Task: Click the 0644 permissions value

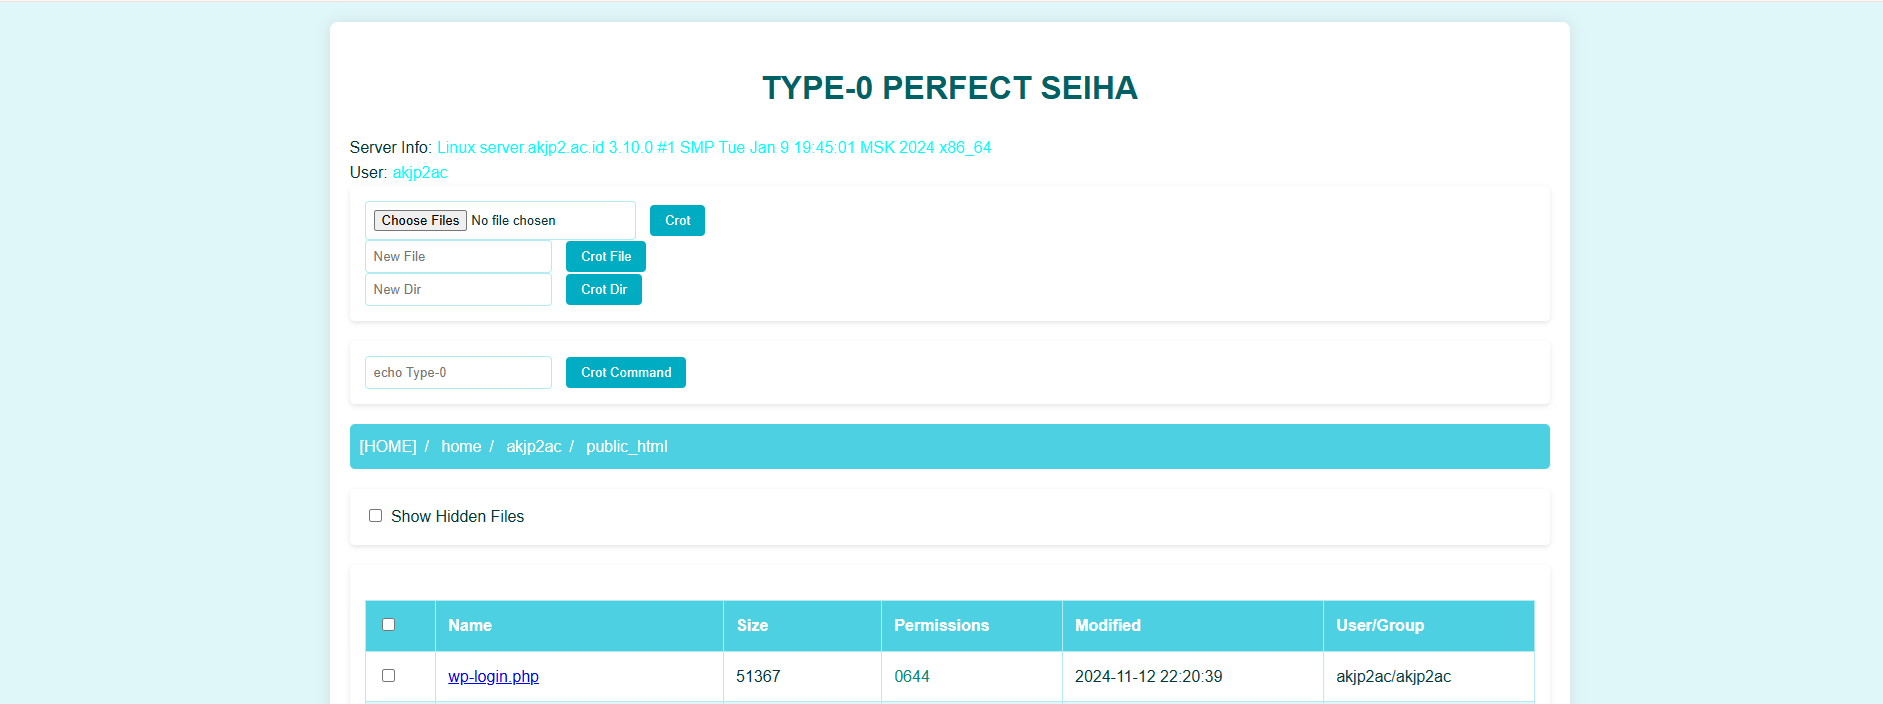Action: (911, 677)
